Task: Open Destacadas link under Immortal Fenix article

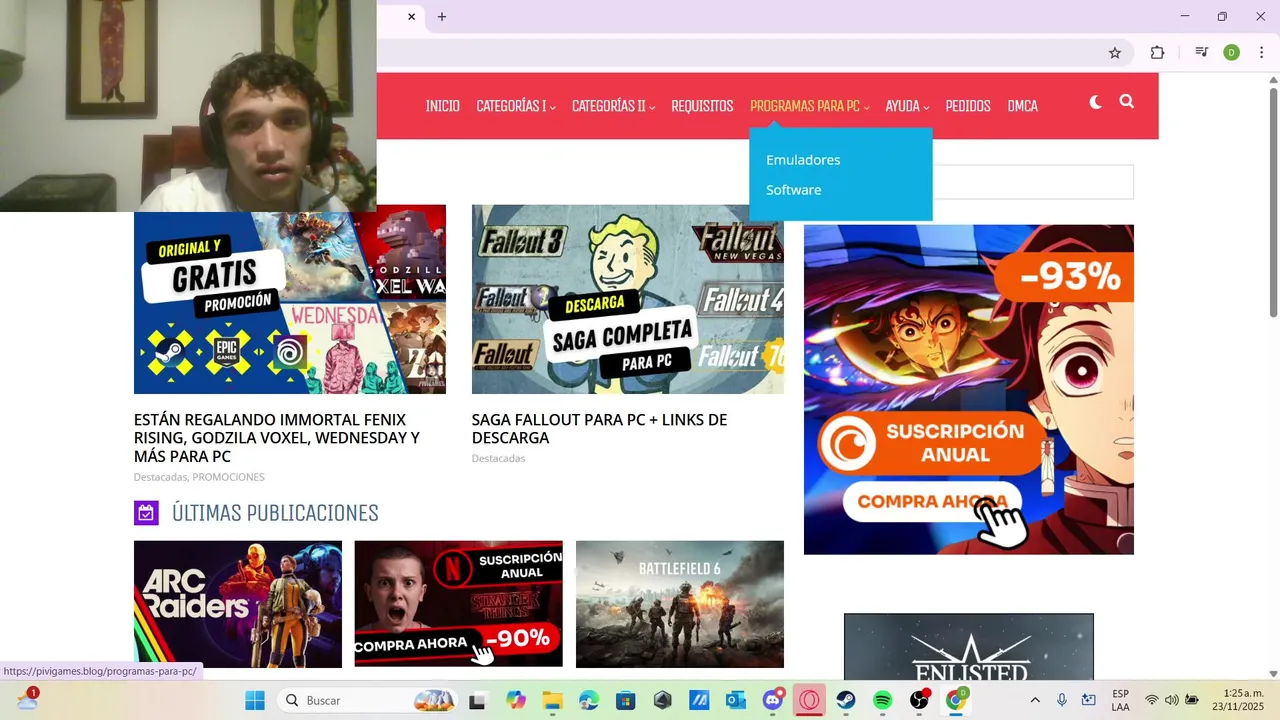Action: [x=160, y=477]
